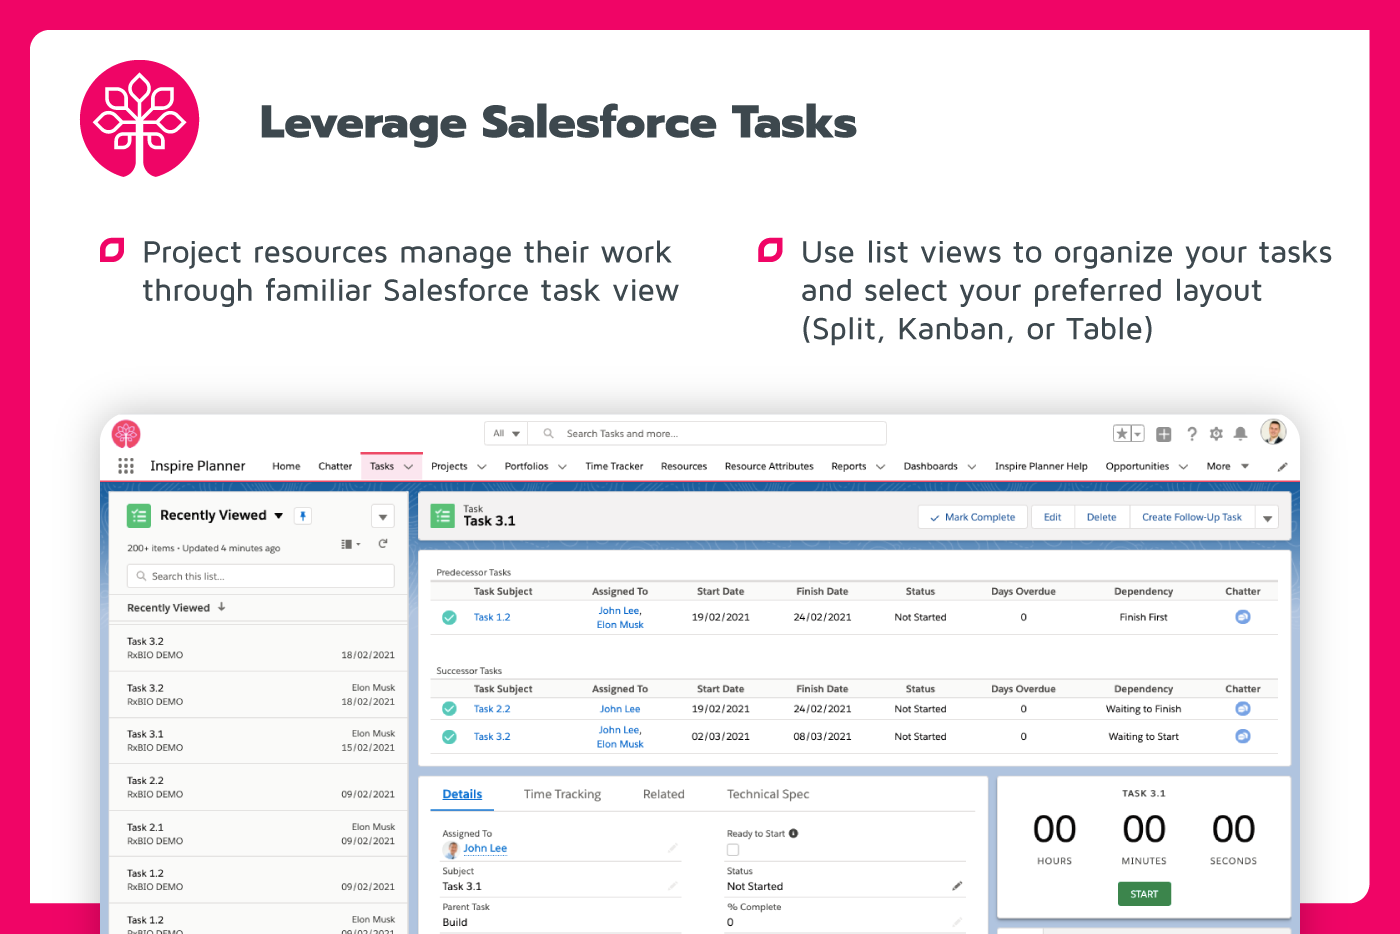Click the Search Tasks and more field
Screen dimensions: 1400x934
click(x=707, y=433)
